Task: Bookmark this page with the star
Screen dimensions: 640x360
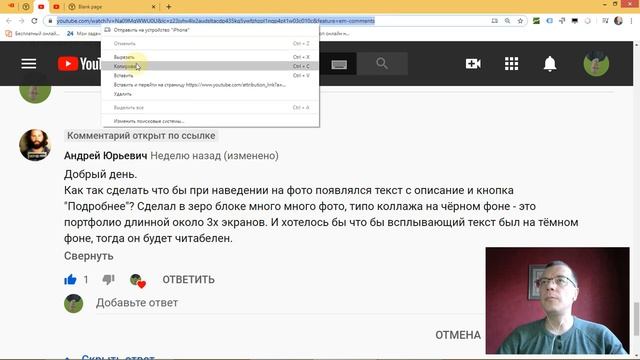Action: tap(520, 21)
